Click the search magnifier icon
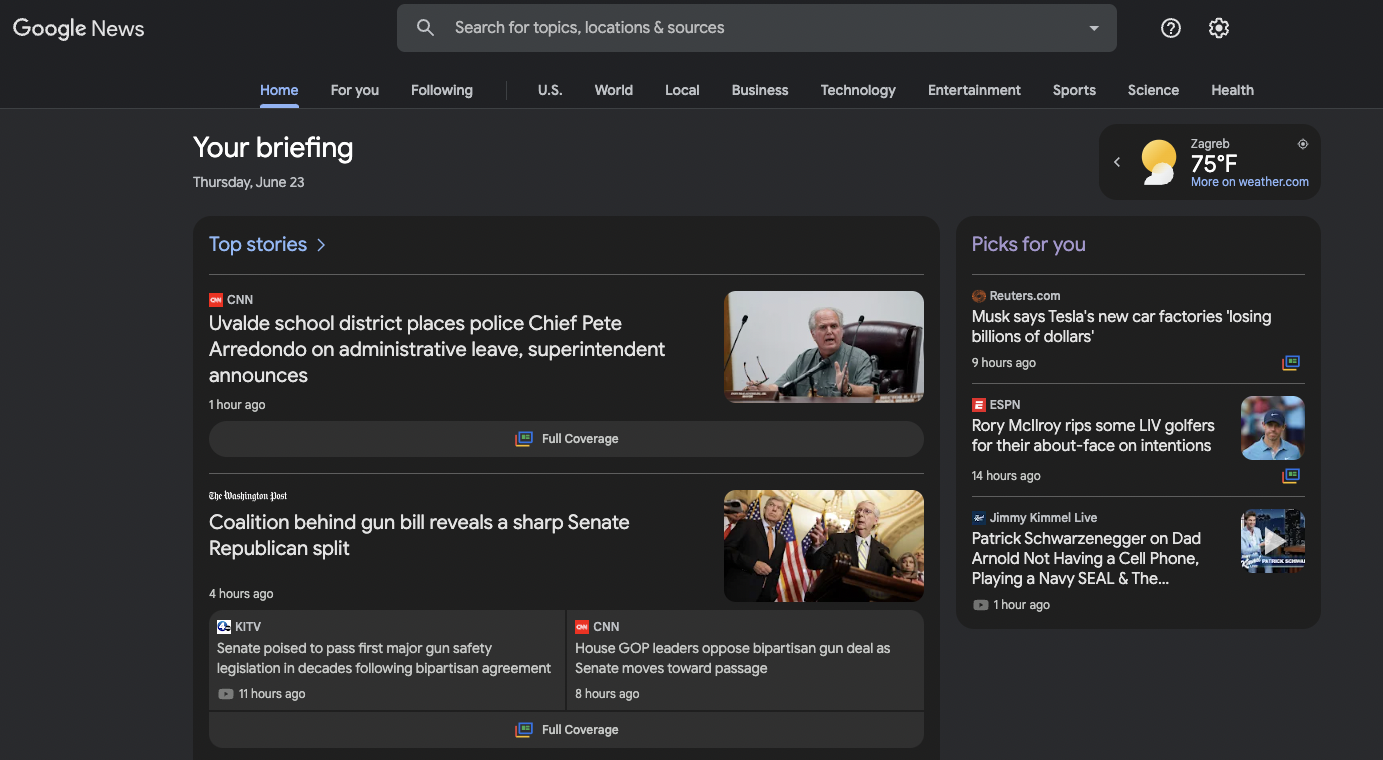The height and width of the screenshot is (760, 1383). tap(425, 28)
